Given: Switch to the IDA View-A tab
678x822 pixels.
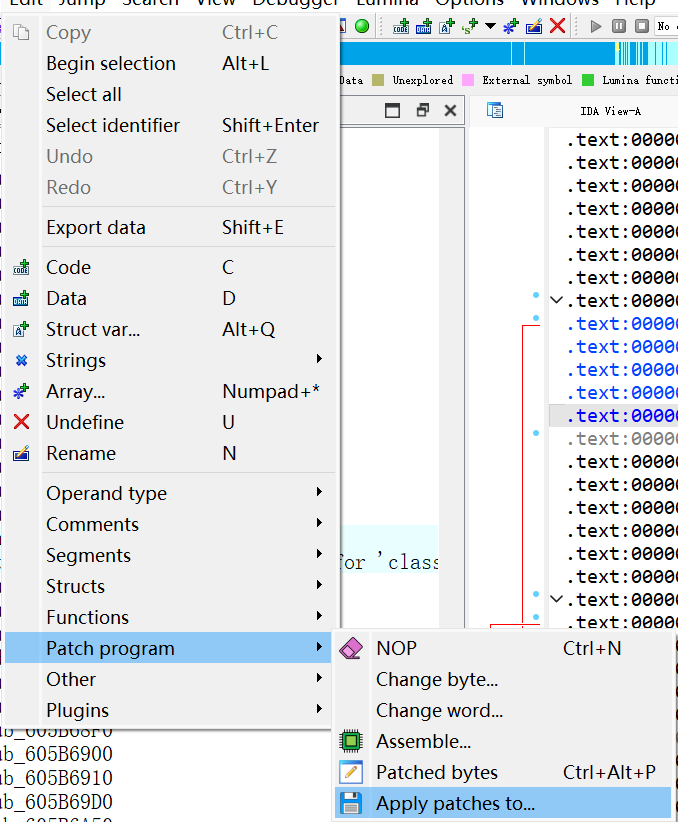Looking at the screenshot, I should [610, 111].
